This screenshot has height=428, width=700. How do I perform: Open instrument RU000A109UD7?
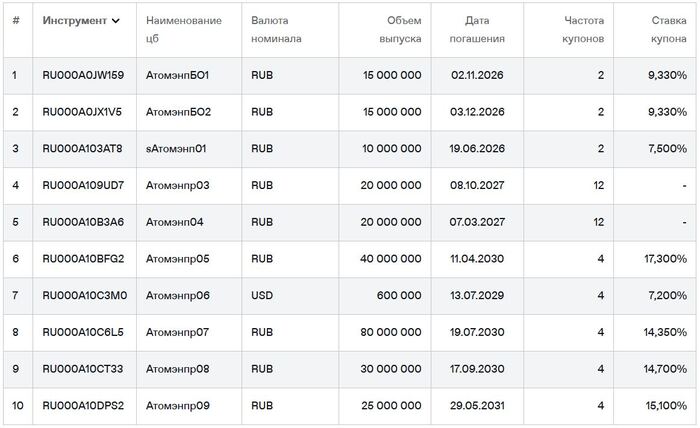pos(83,185)
